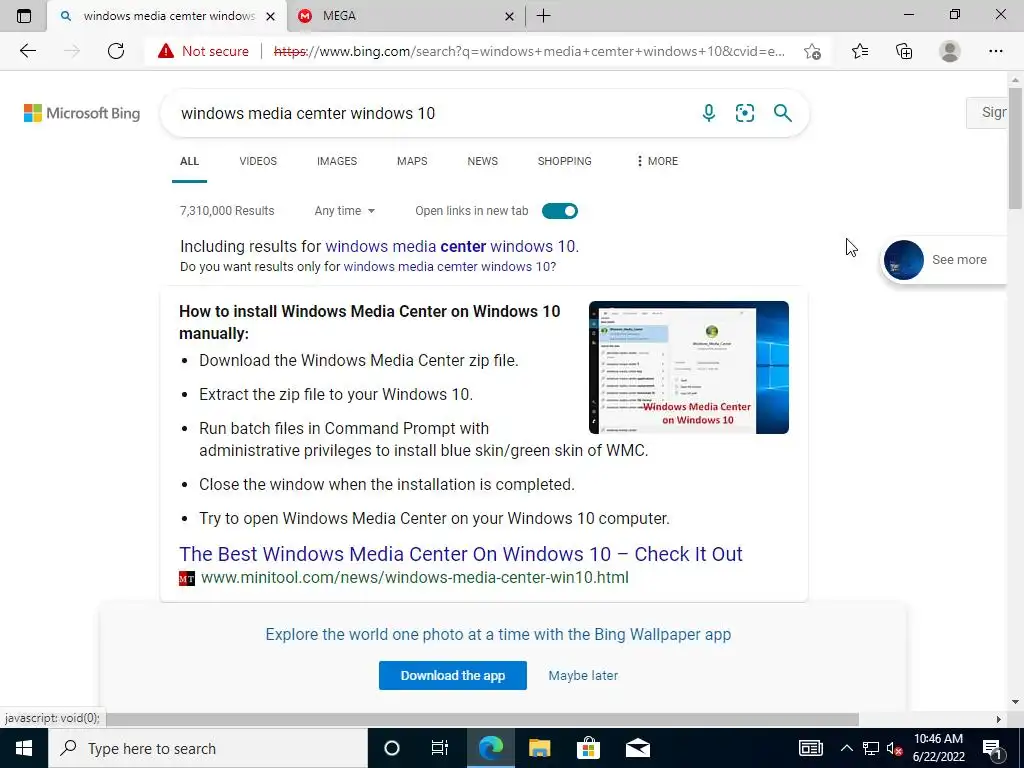
Task: Open The Best Windows Media Center result
Action: tap(461, 554)
